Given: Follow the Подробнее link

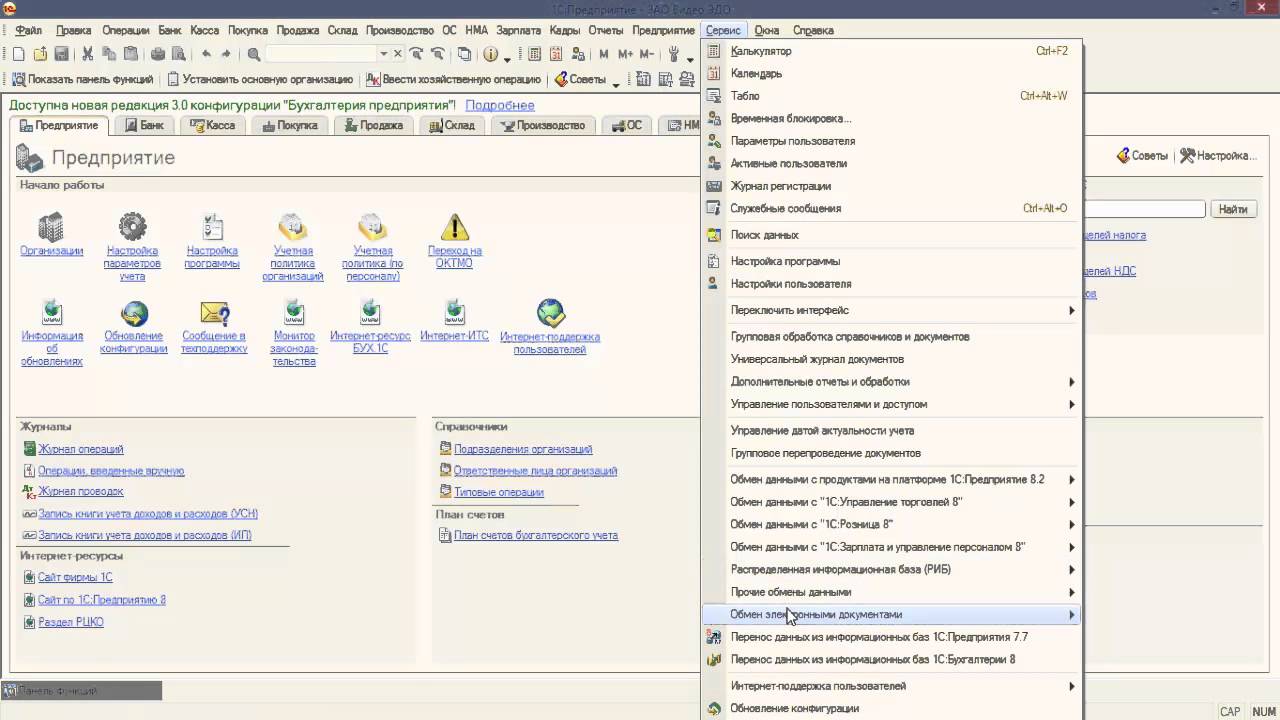Looking at the screenshot, I should coord(500,105).
